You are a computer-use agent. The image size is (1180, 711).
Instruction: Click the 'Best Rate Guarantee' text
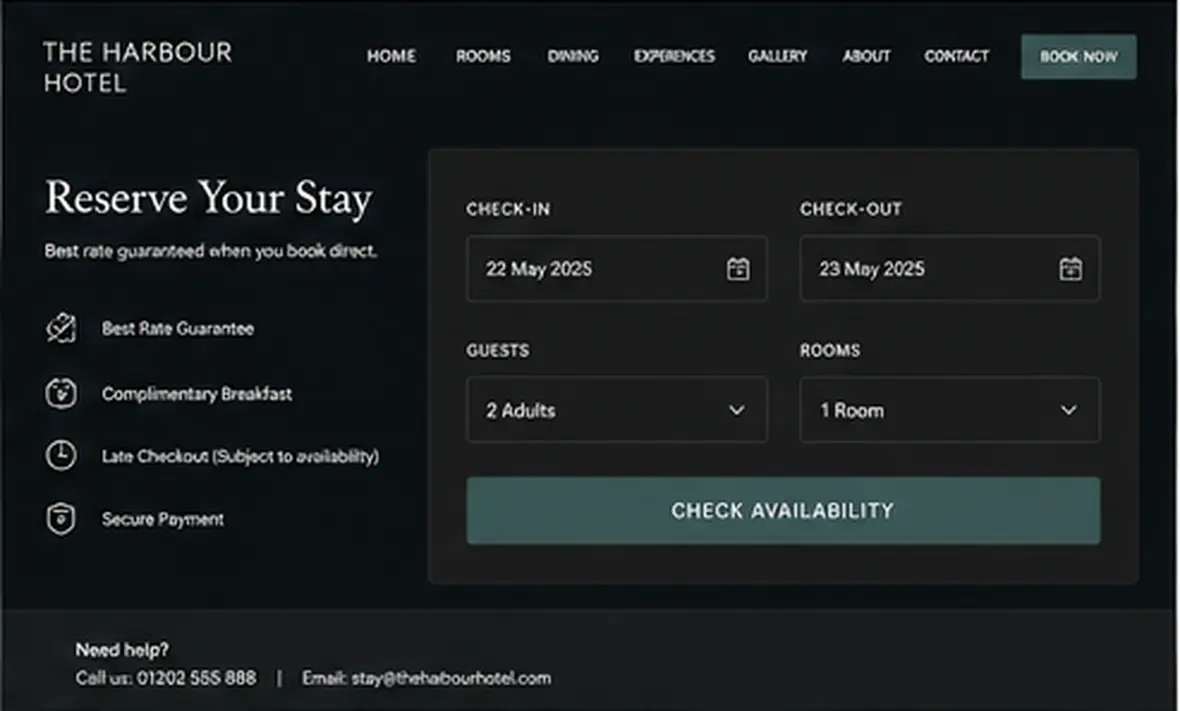[x=178, y=329]
